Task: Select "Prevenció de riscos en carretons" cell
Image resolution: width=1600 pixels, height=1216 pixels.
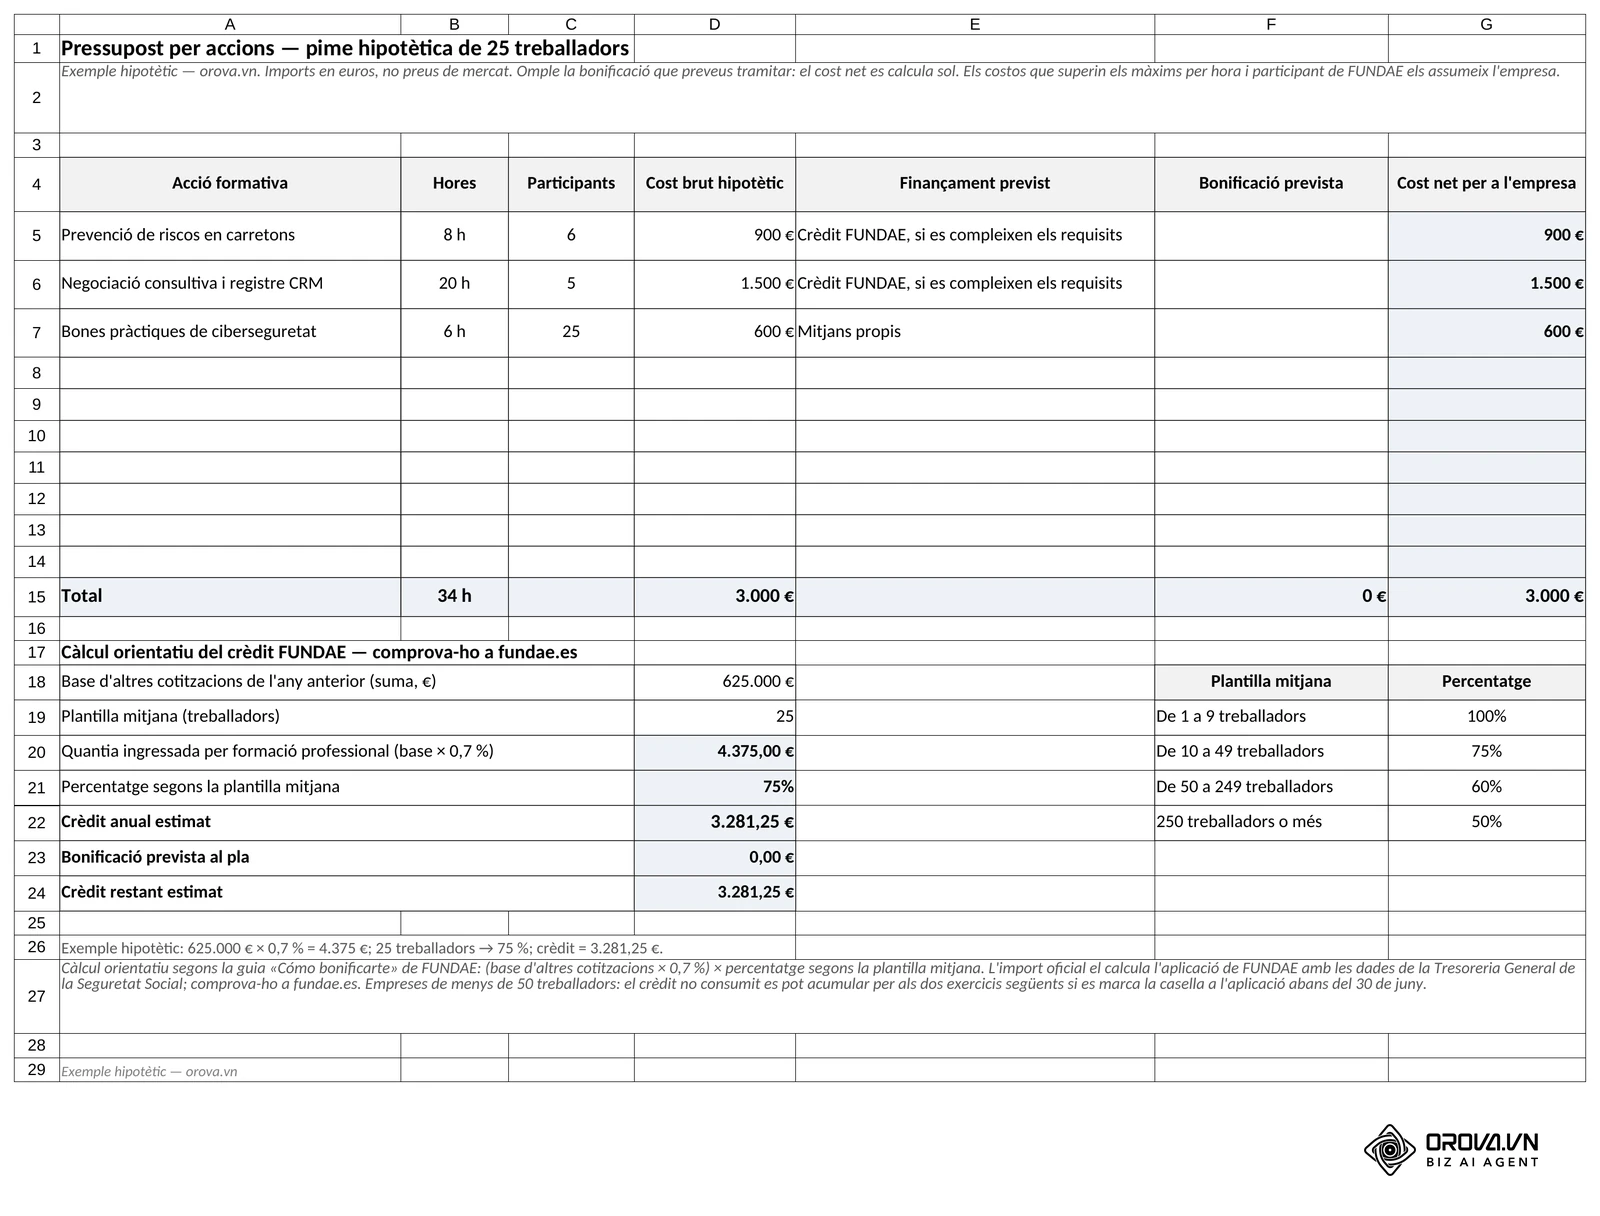Action: [230, 236]
